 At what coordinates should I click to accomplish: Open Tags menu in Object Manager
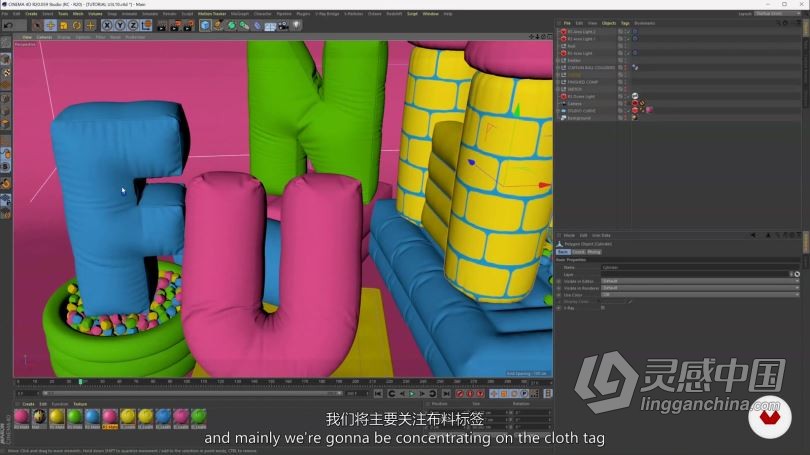tap(625, 23)
